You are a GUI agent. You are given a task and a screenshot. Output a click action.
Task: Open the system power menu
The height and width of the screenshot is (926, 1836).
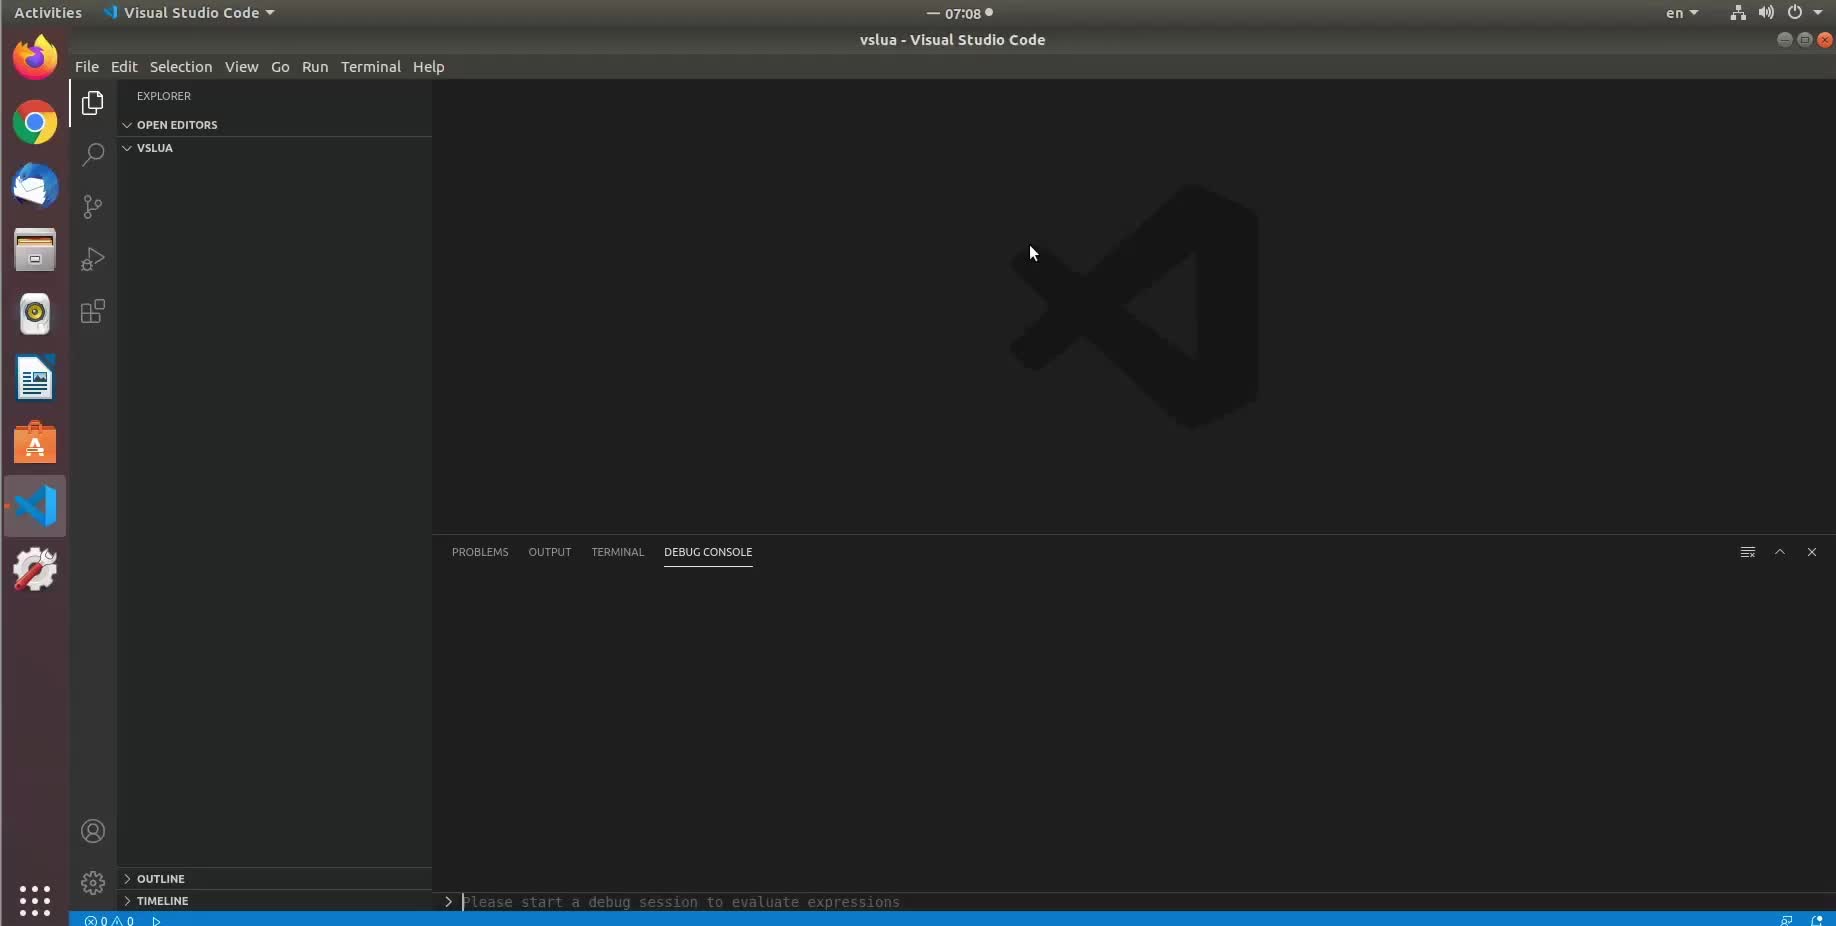click(1804, 13)
